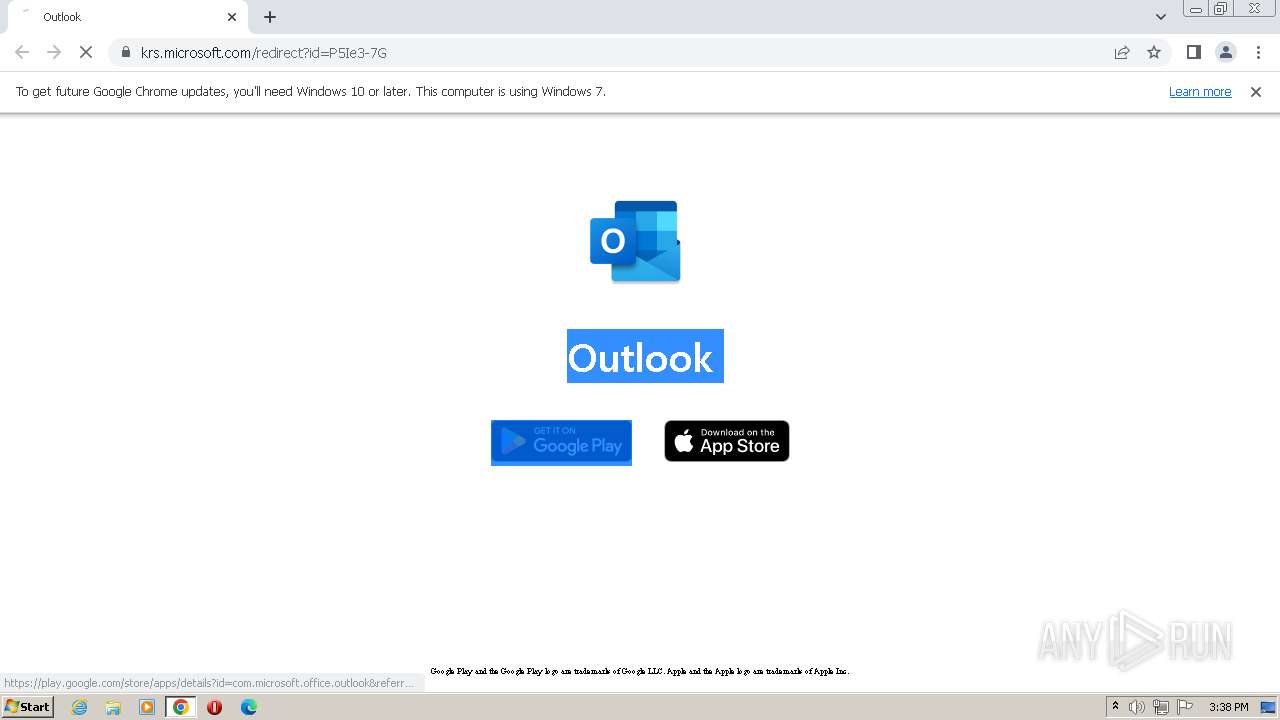Open the Get it on Google Play badge
This screenshot has height=720, width=1280.
coord(561,442)
